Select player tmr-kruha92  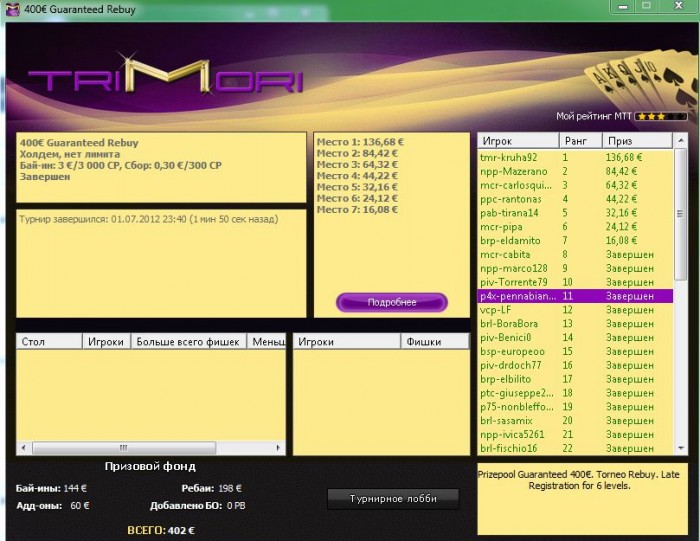(x=575, y=158)
